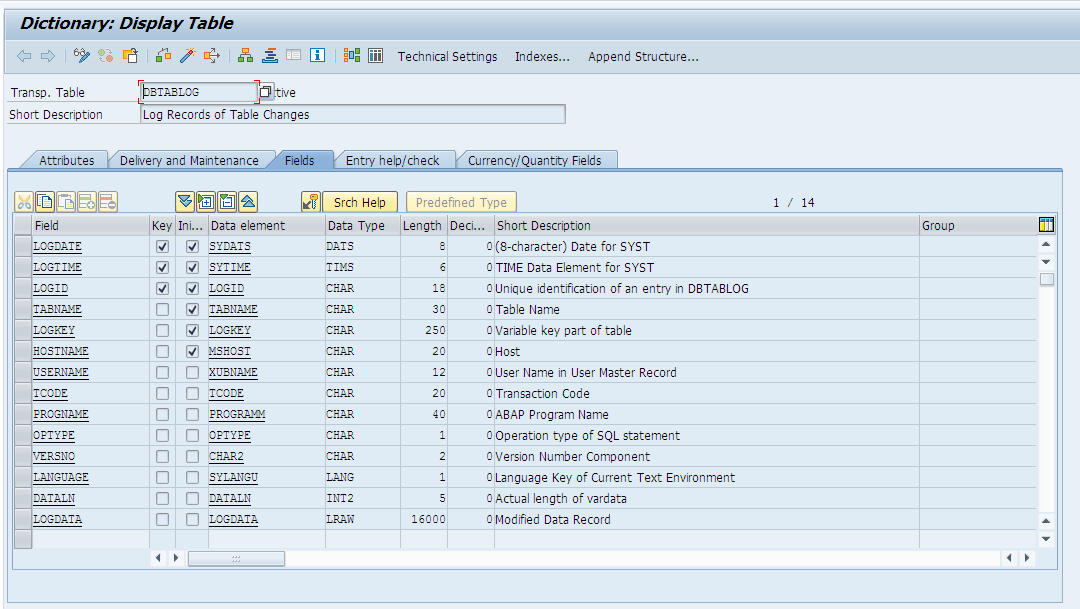Copy selected field rows icon
The image size is (1080, 609).
click(45, 201)
